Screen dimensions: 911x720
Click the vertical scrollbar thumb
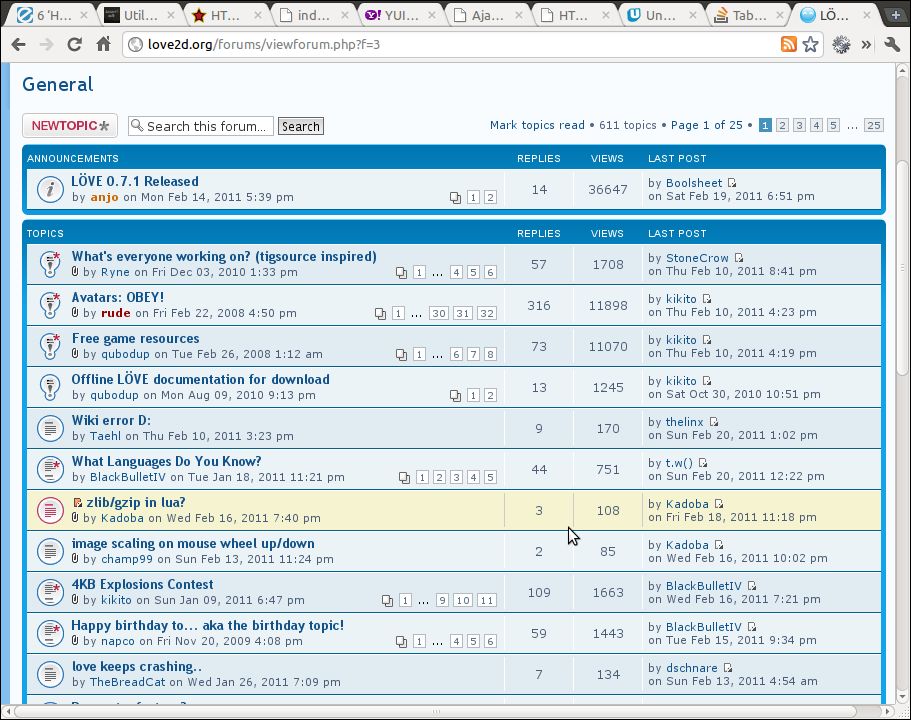[x=902, y=267]
